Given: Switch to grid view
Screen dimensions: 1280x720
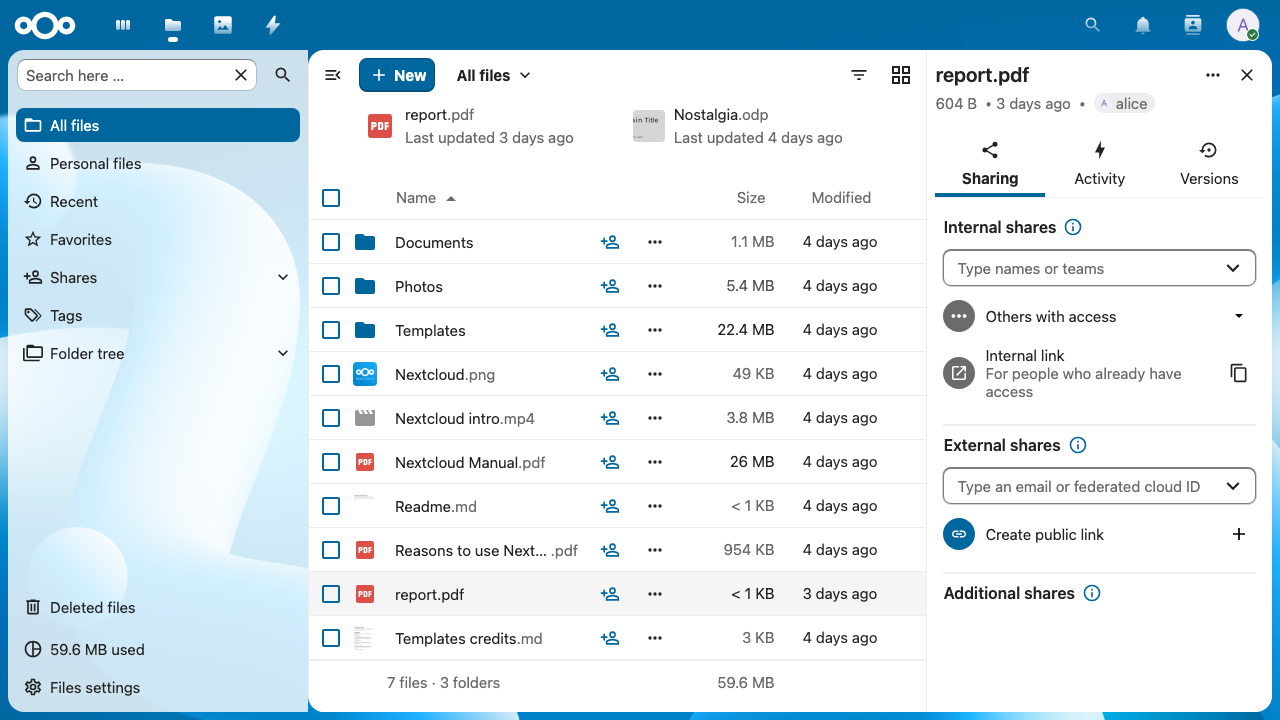Looking at the screenshot, I should 901,75.
